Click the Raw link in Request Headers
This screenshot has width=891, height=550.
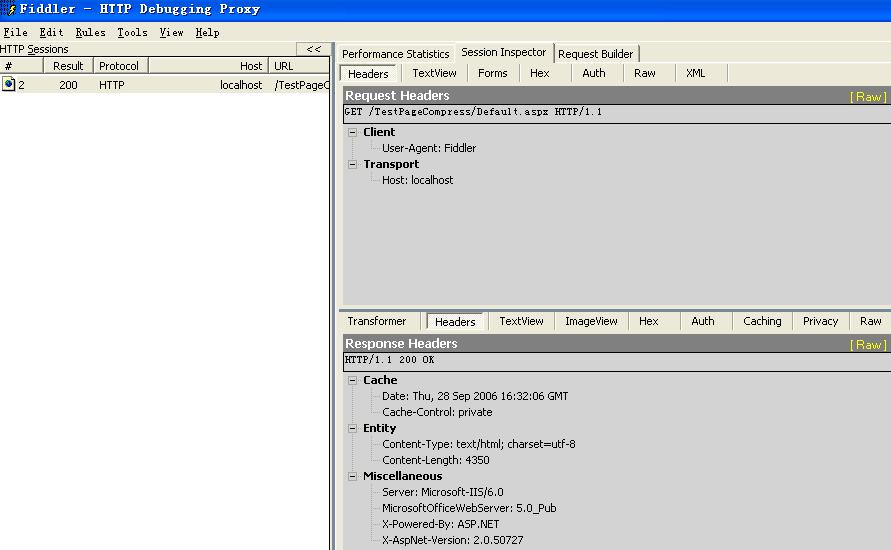(x=867, y=96)
